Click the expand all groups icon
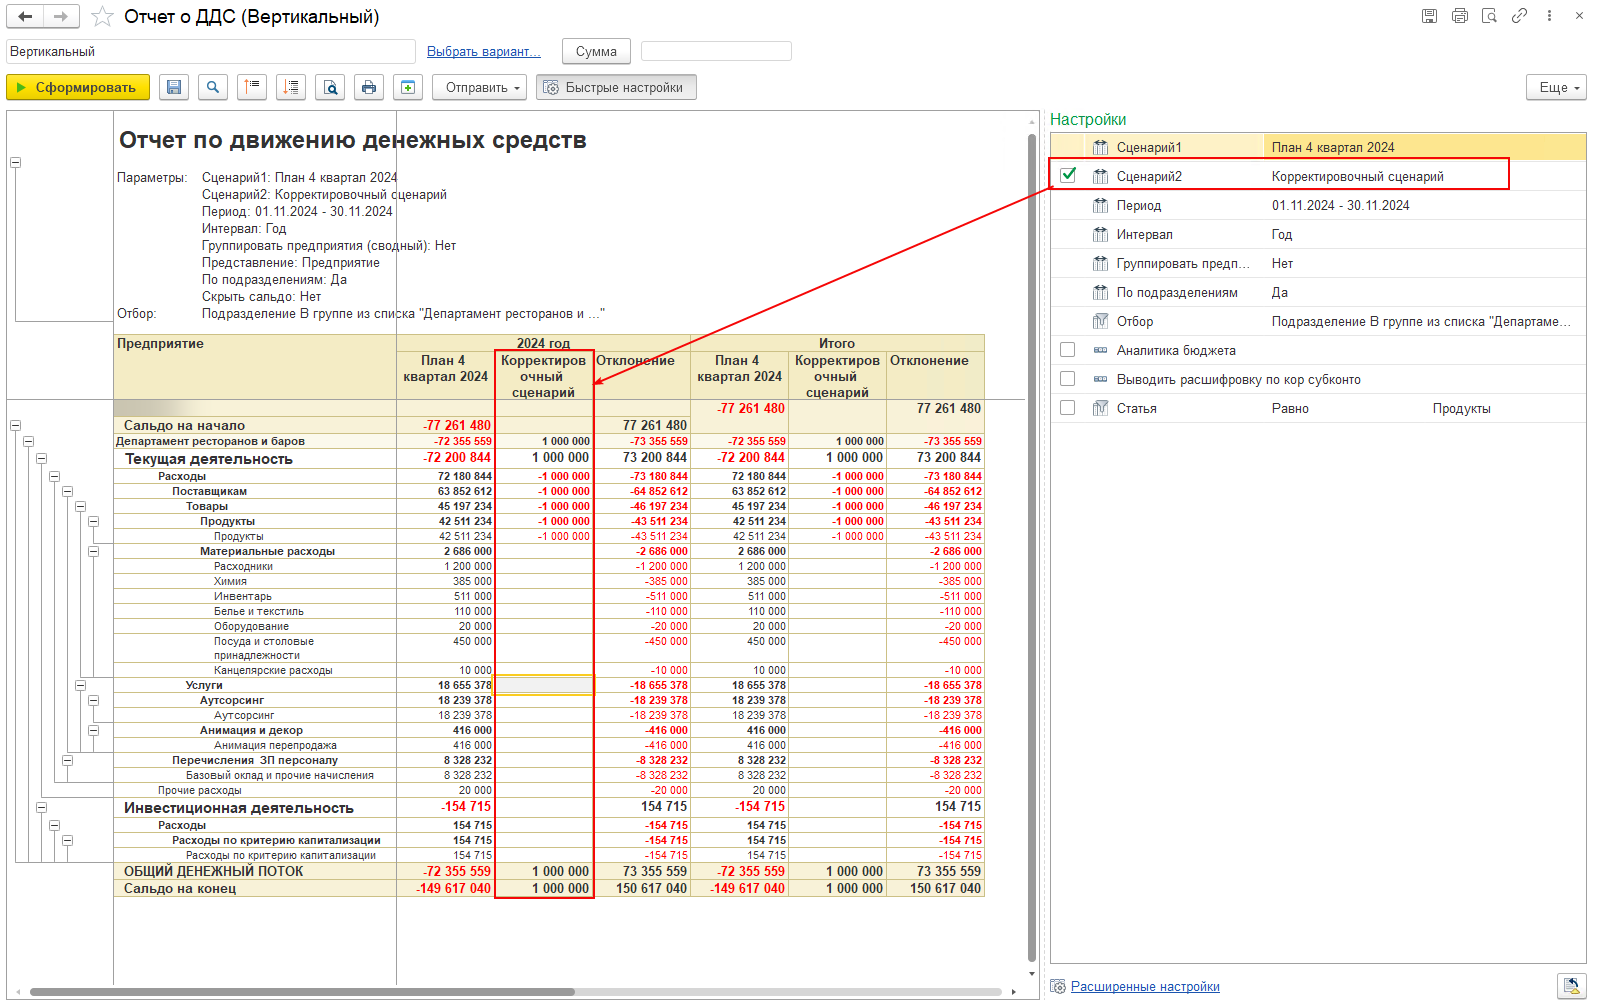This screenshot has height=1008, width=1599. pos(291,87)
